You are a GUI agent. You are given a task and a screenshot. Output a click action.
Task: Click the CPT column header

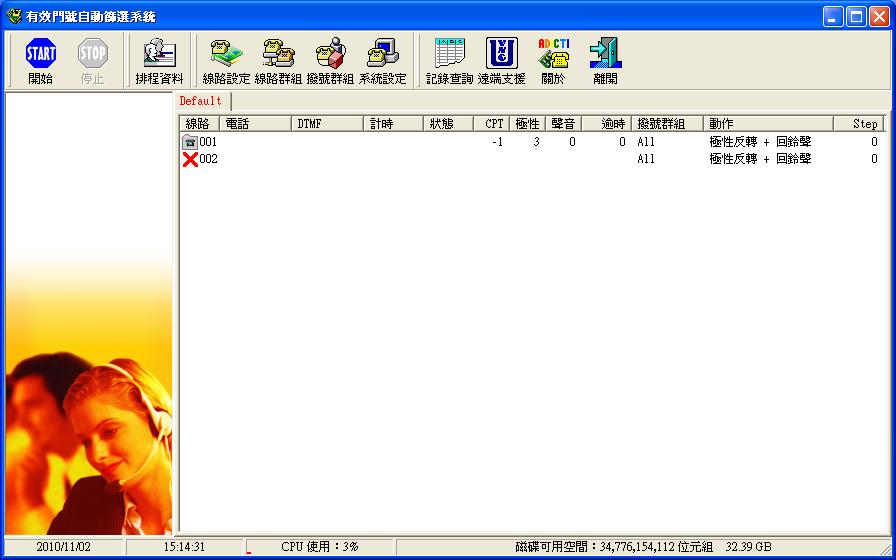491,123
